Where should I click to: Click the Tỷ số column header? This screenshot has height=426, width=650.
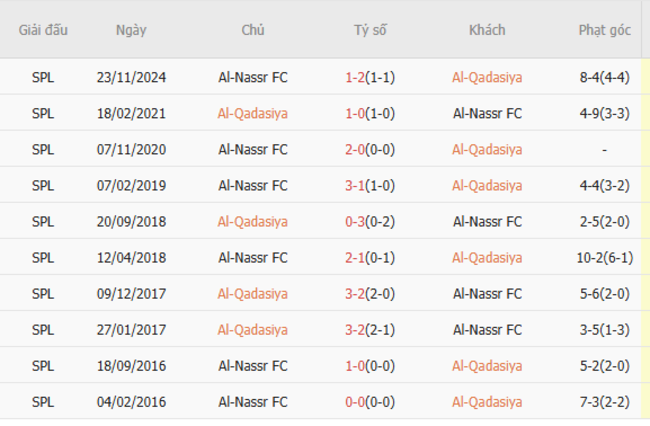[370, 30]
